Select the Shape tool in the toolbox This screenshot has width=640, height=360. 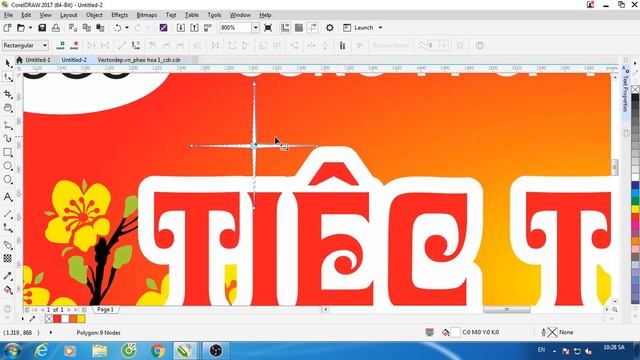(x=8, y=77)
